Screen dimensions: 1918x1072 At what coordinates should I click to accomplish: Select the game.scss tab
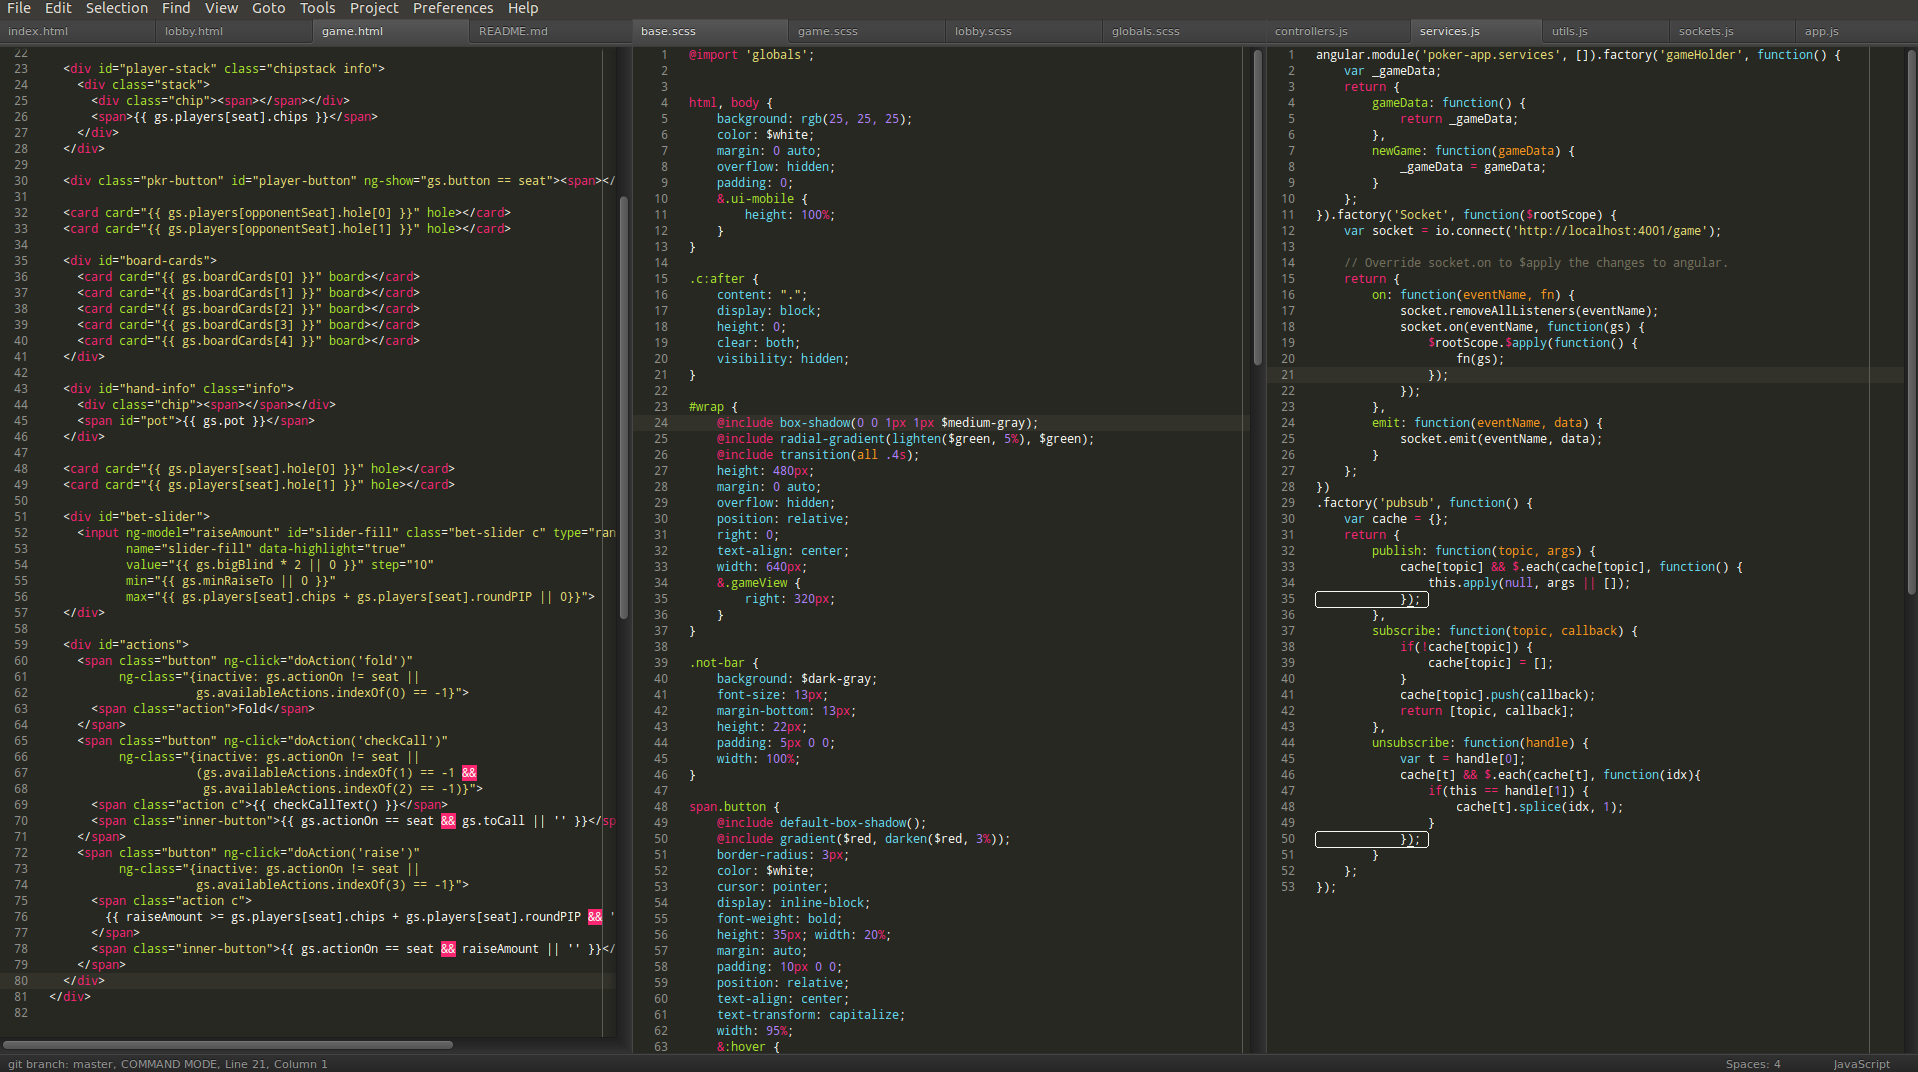[x=827, y=31]
